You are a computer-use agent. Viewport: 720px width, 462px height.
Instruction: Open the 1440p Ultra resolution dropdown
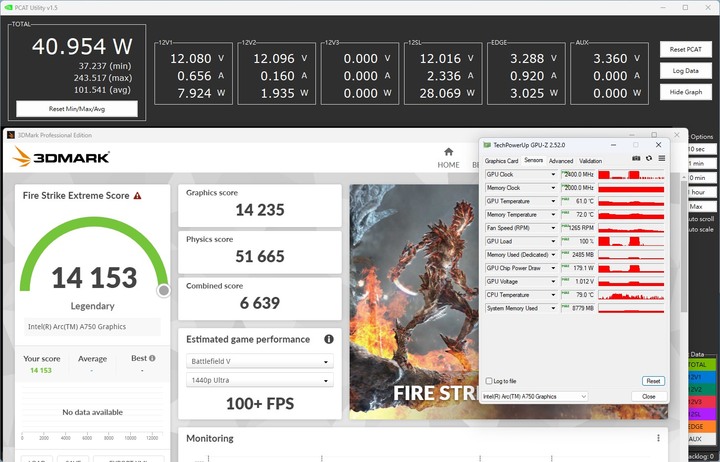click(260, 380)
